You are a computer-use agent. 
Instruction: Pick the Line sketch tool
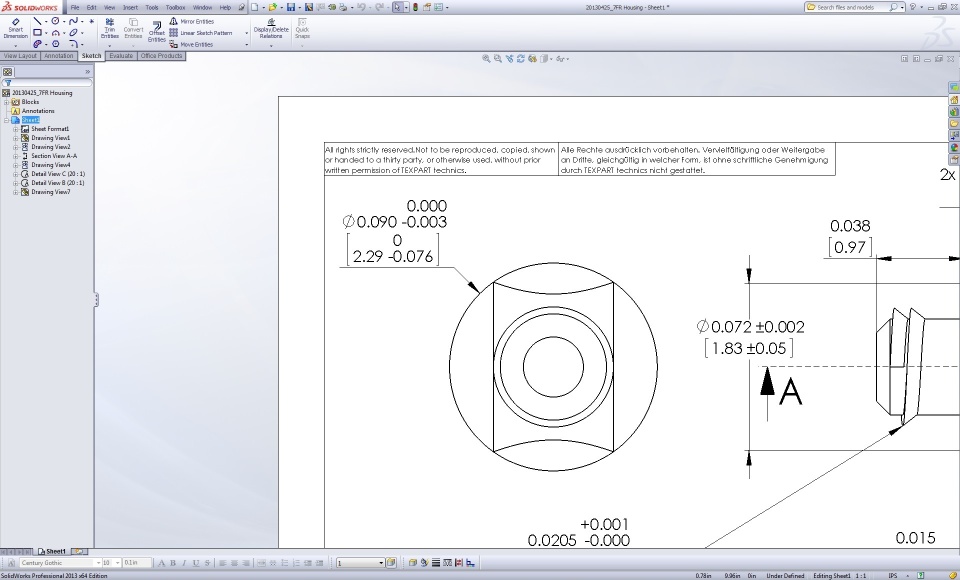37,21
